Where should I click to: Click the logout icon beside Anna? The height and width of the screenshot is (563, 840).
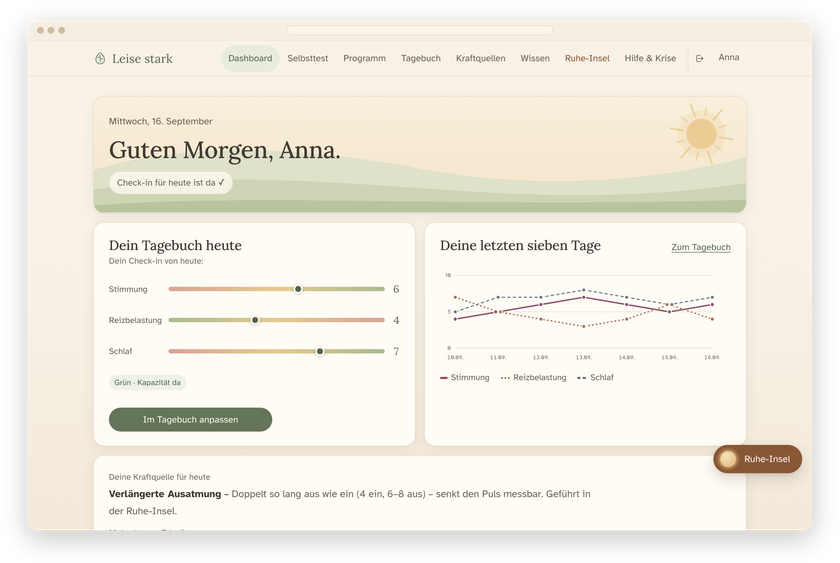(700, 58)
